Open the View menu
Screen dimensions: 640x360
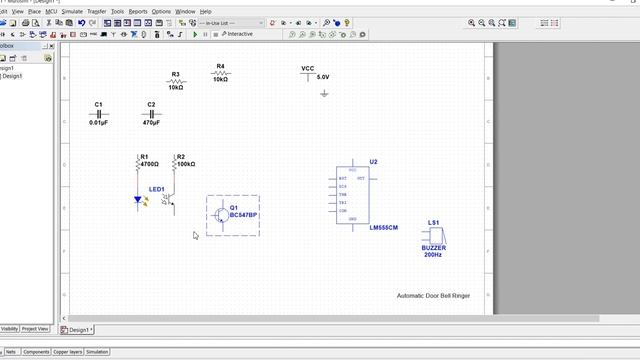tap(18, 11)
